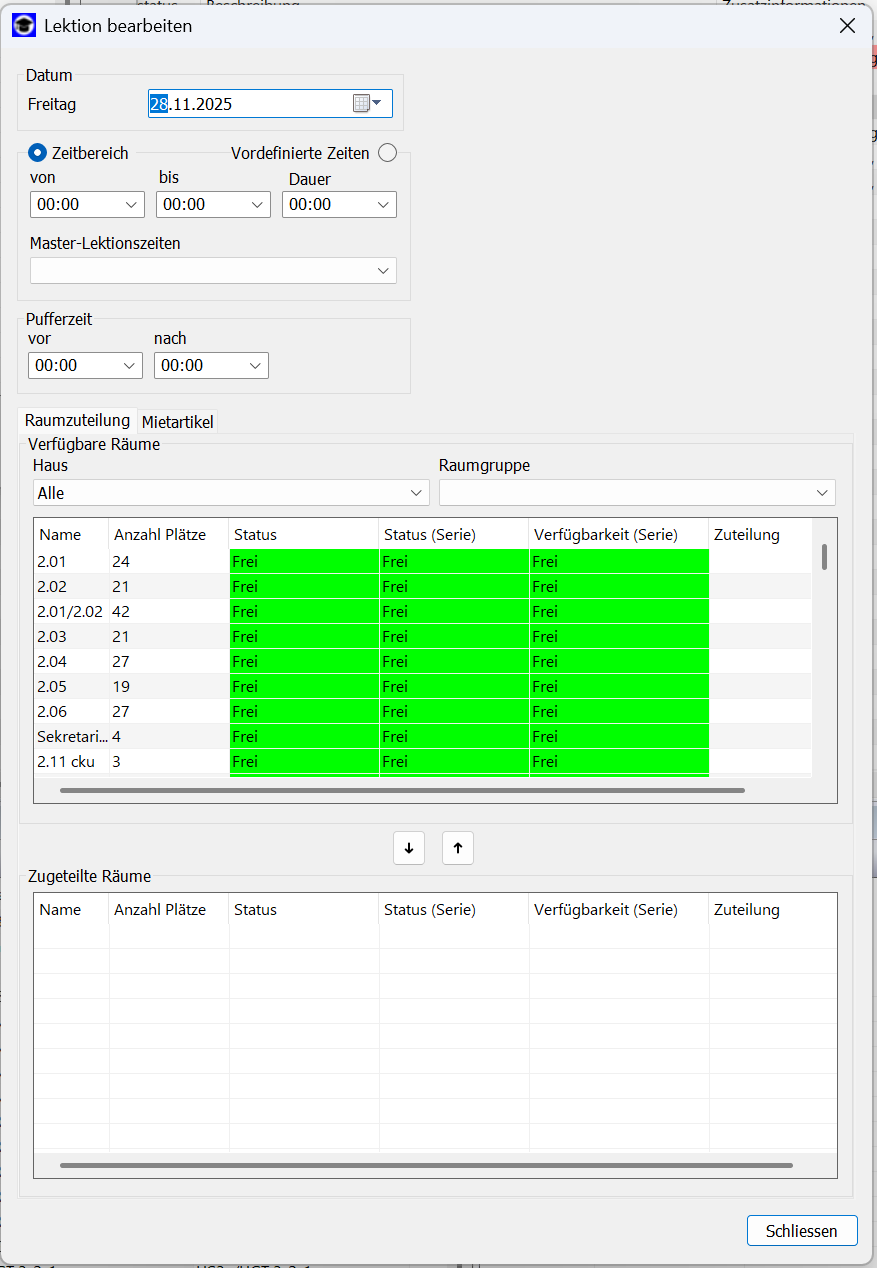Open the Dauer dropdown

[x=383, y=205]
